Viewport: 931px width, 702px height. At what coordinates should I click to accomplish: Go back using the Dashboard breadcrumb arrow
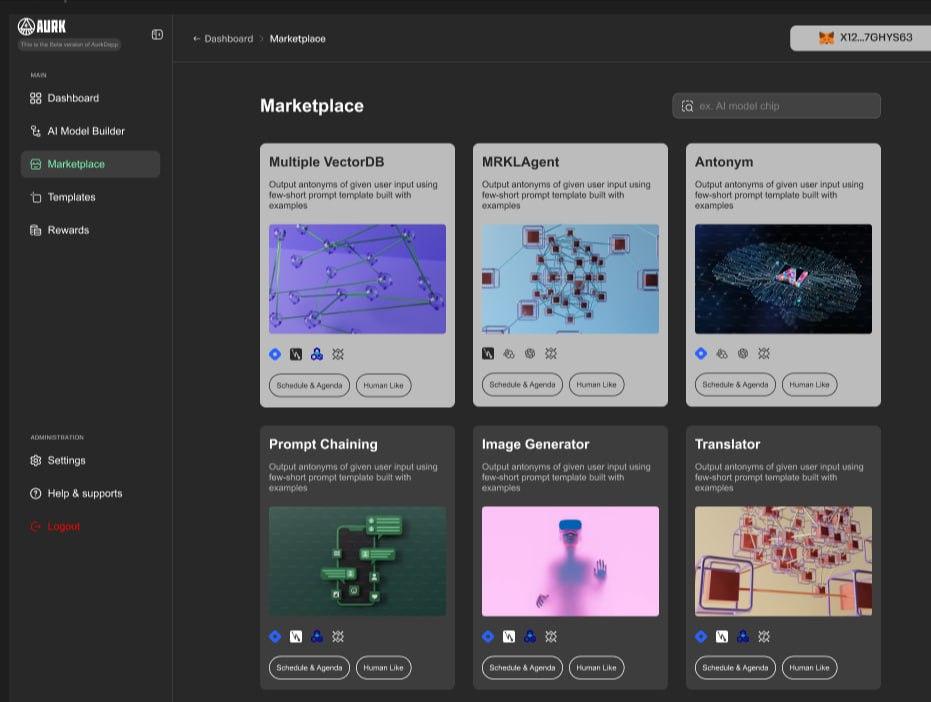point(197,39)
